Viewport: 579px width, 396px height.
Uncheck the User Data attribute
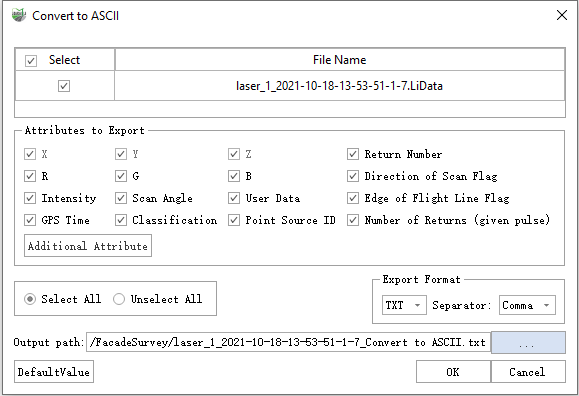(234, 198)
